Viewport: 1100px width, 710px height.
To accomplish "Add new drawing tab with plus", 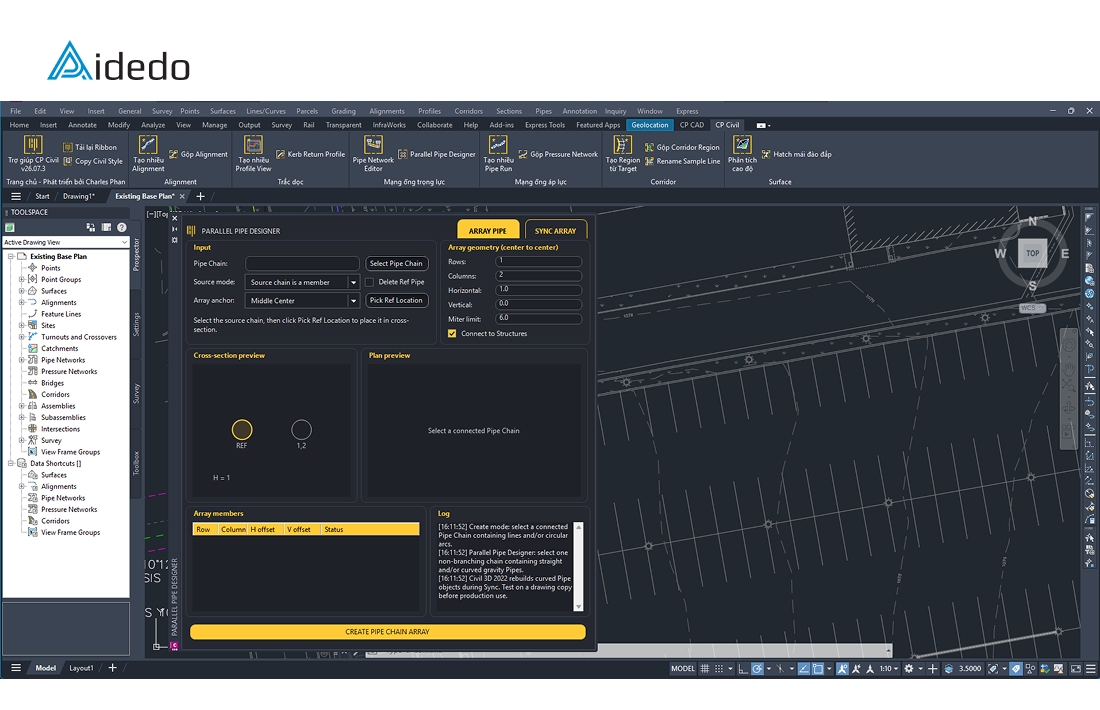I will [201, 196].
